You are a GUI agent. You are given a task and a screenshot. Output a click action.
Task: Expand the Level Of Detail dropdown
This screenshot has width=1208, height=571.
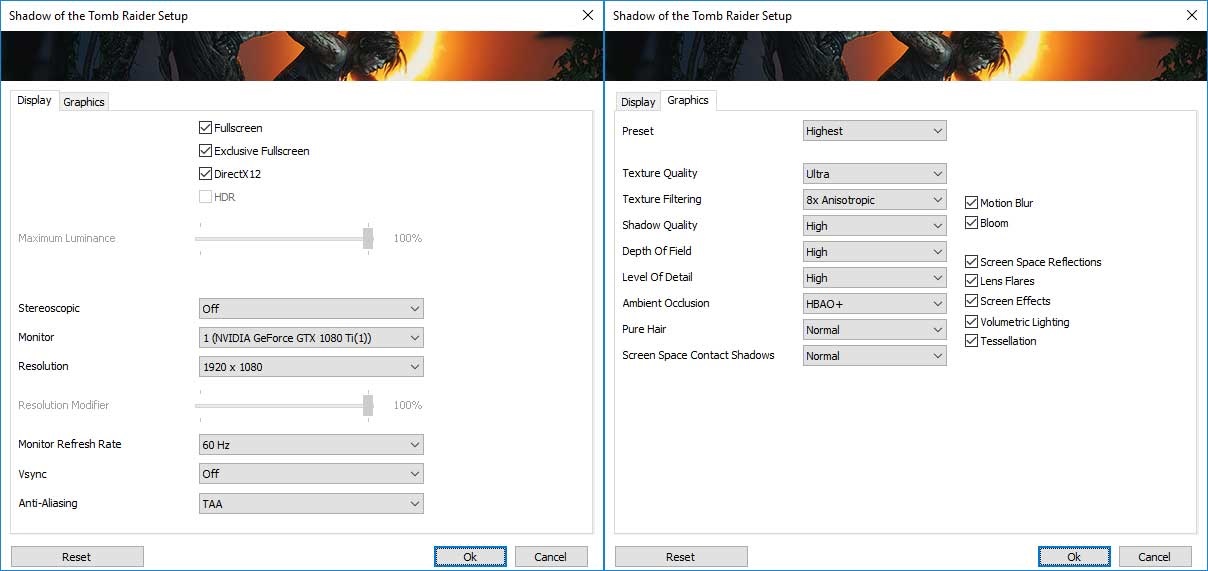coord(875,278)
